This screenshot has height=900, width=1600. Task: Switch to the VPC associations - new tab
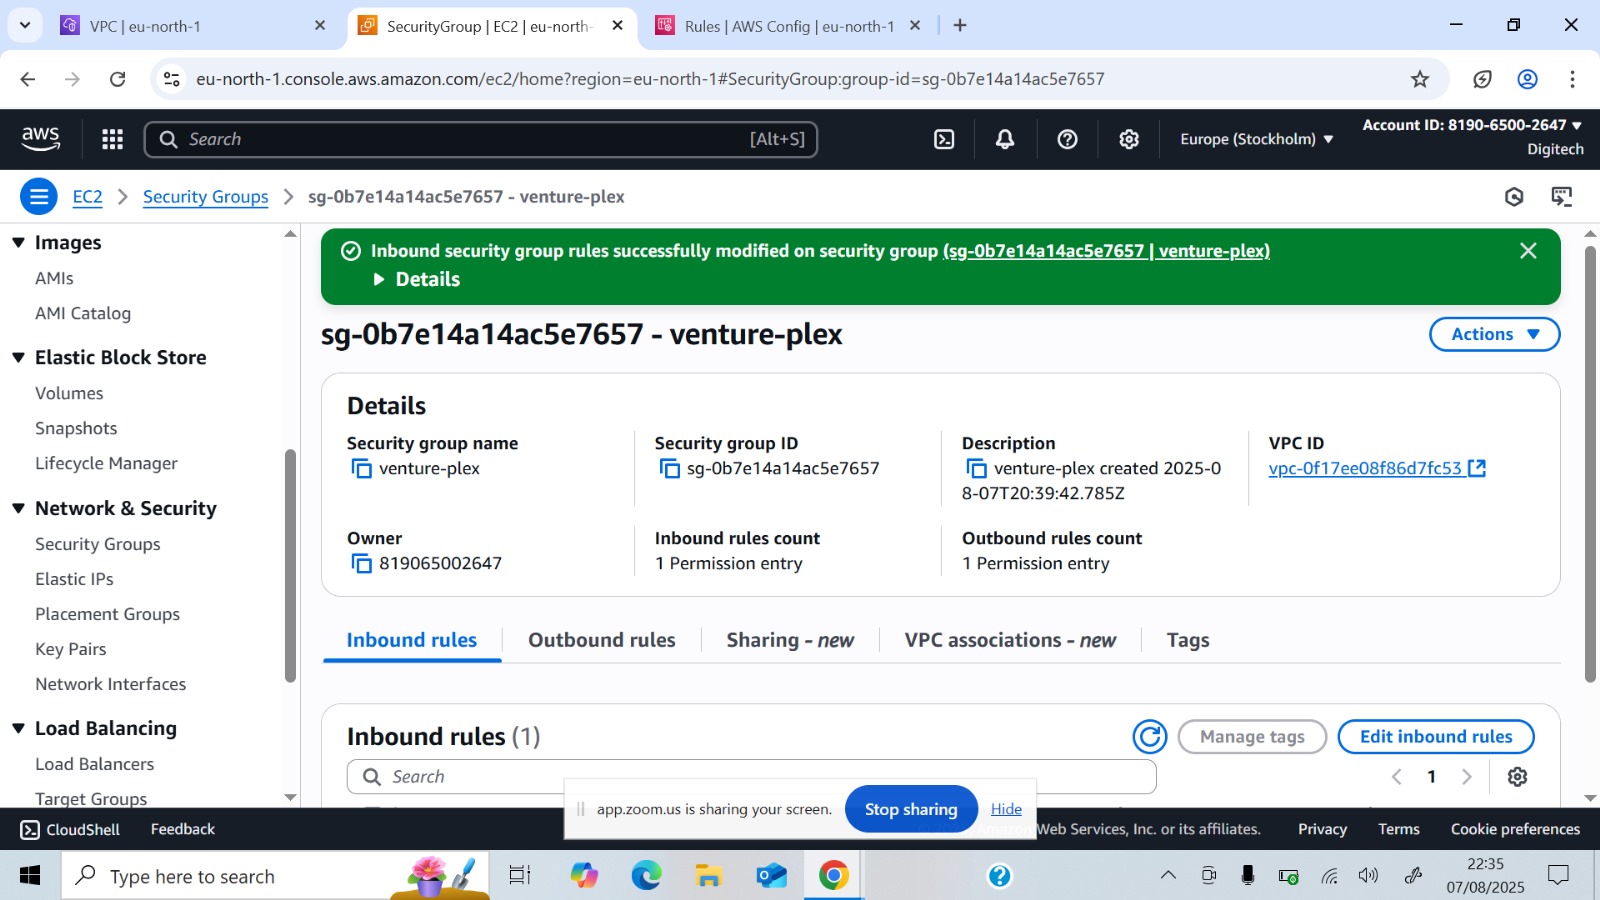point(1010,640)
